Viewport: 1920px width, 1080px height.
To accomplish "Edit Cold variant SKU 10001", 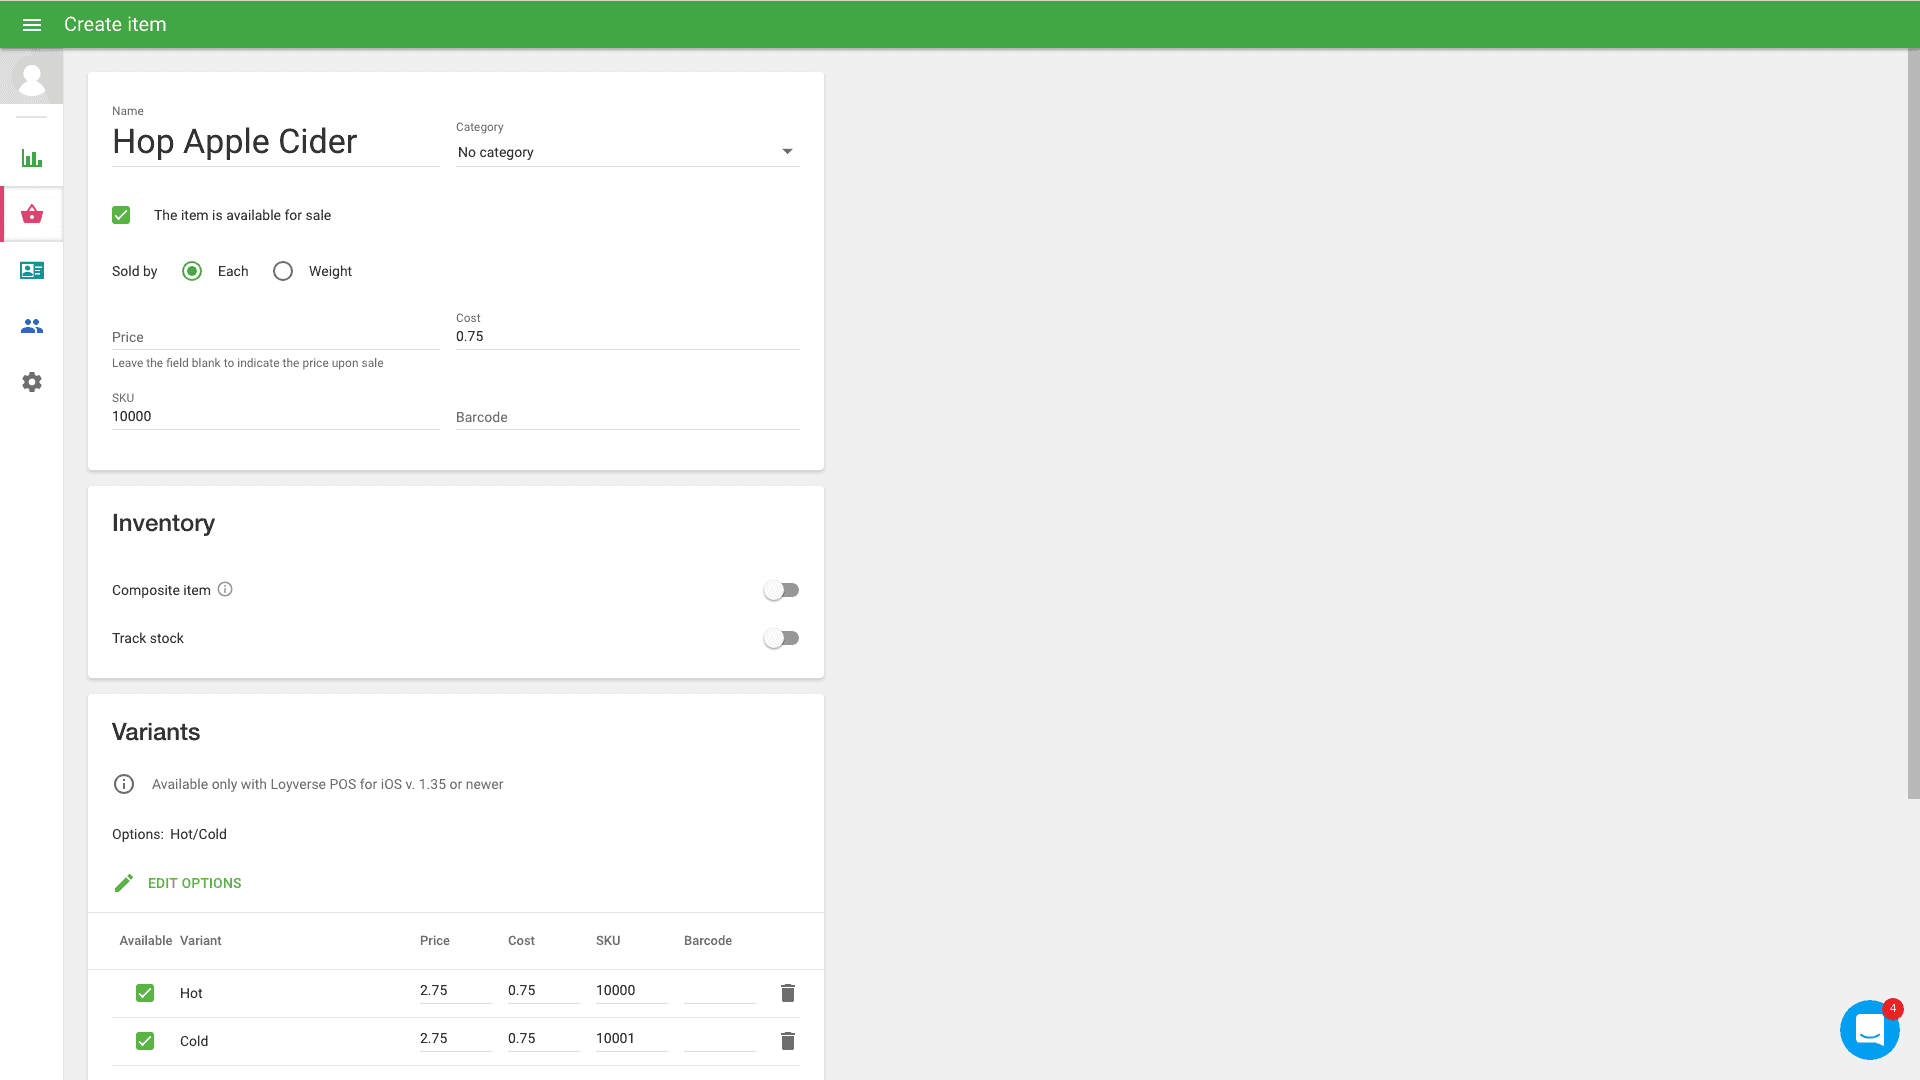I will point(632,1038).
